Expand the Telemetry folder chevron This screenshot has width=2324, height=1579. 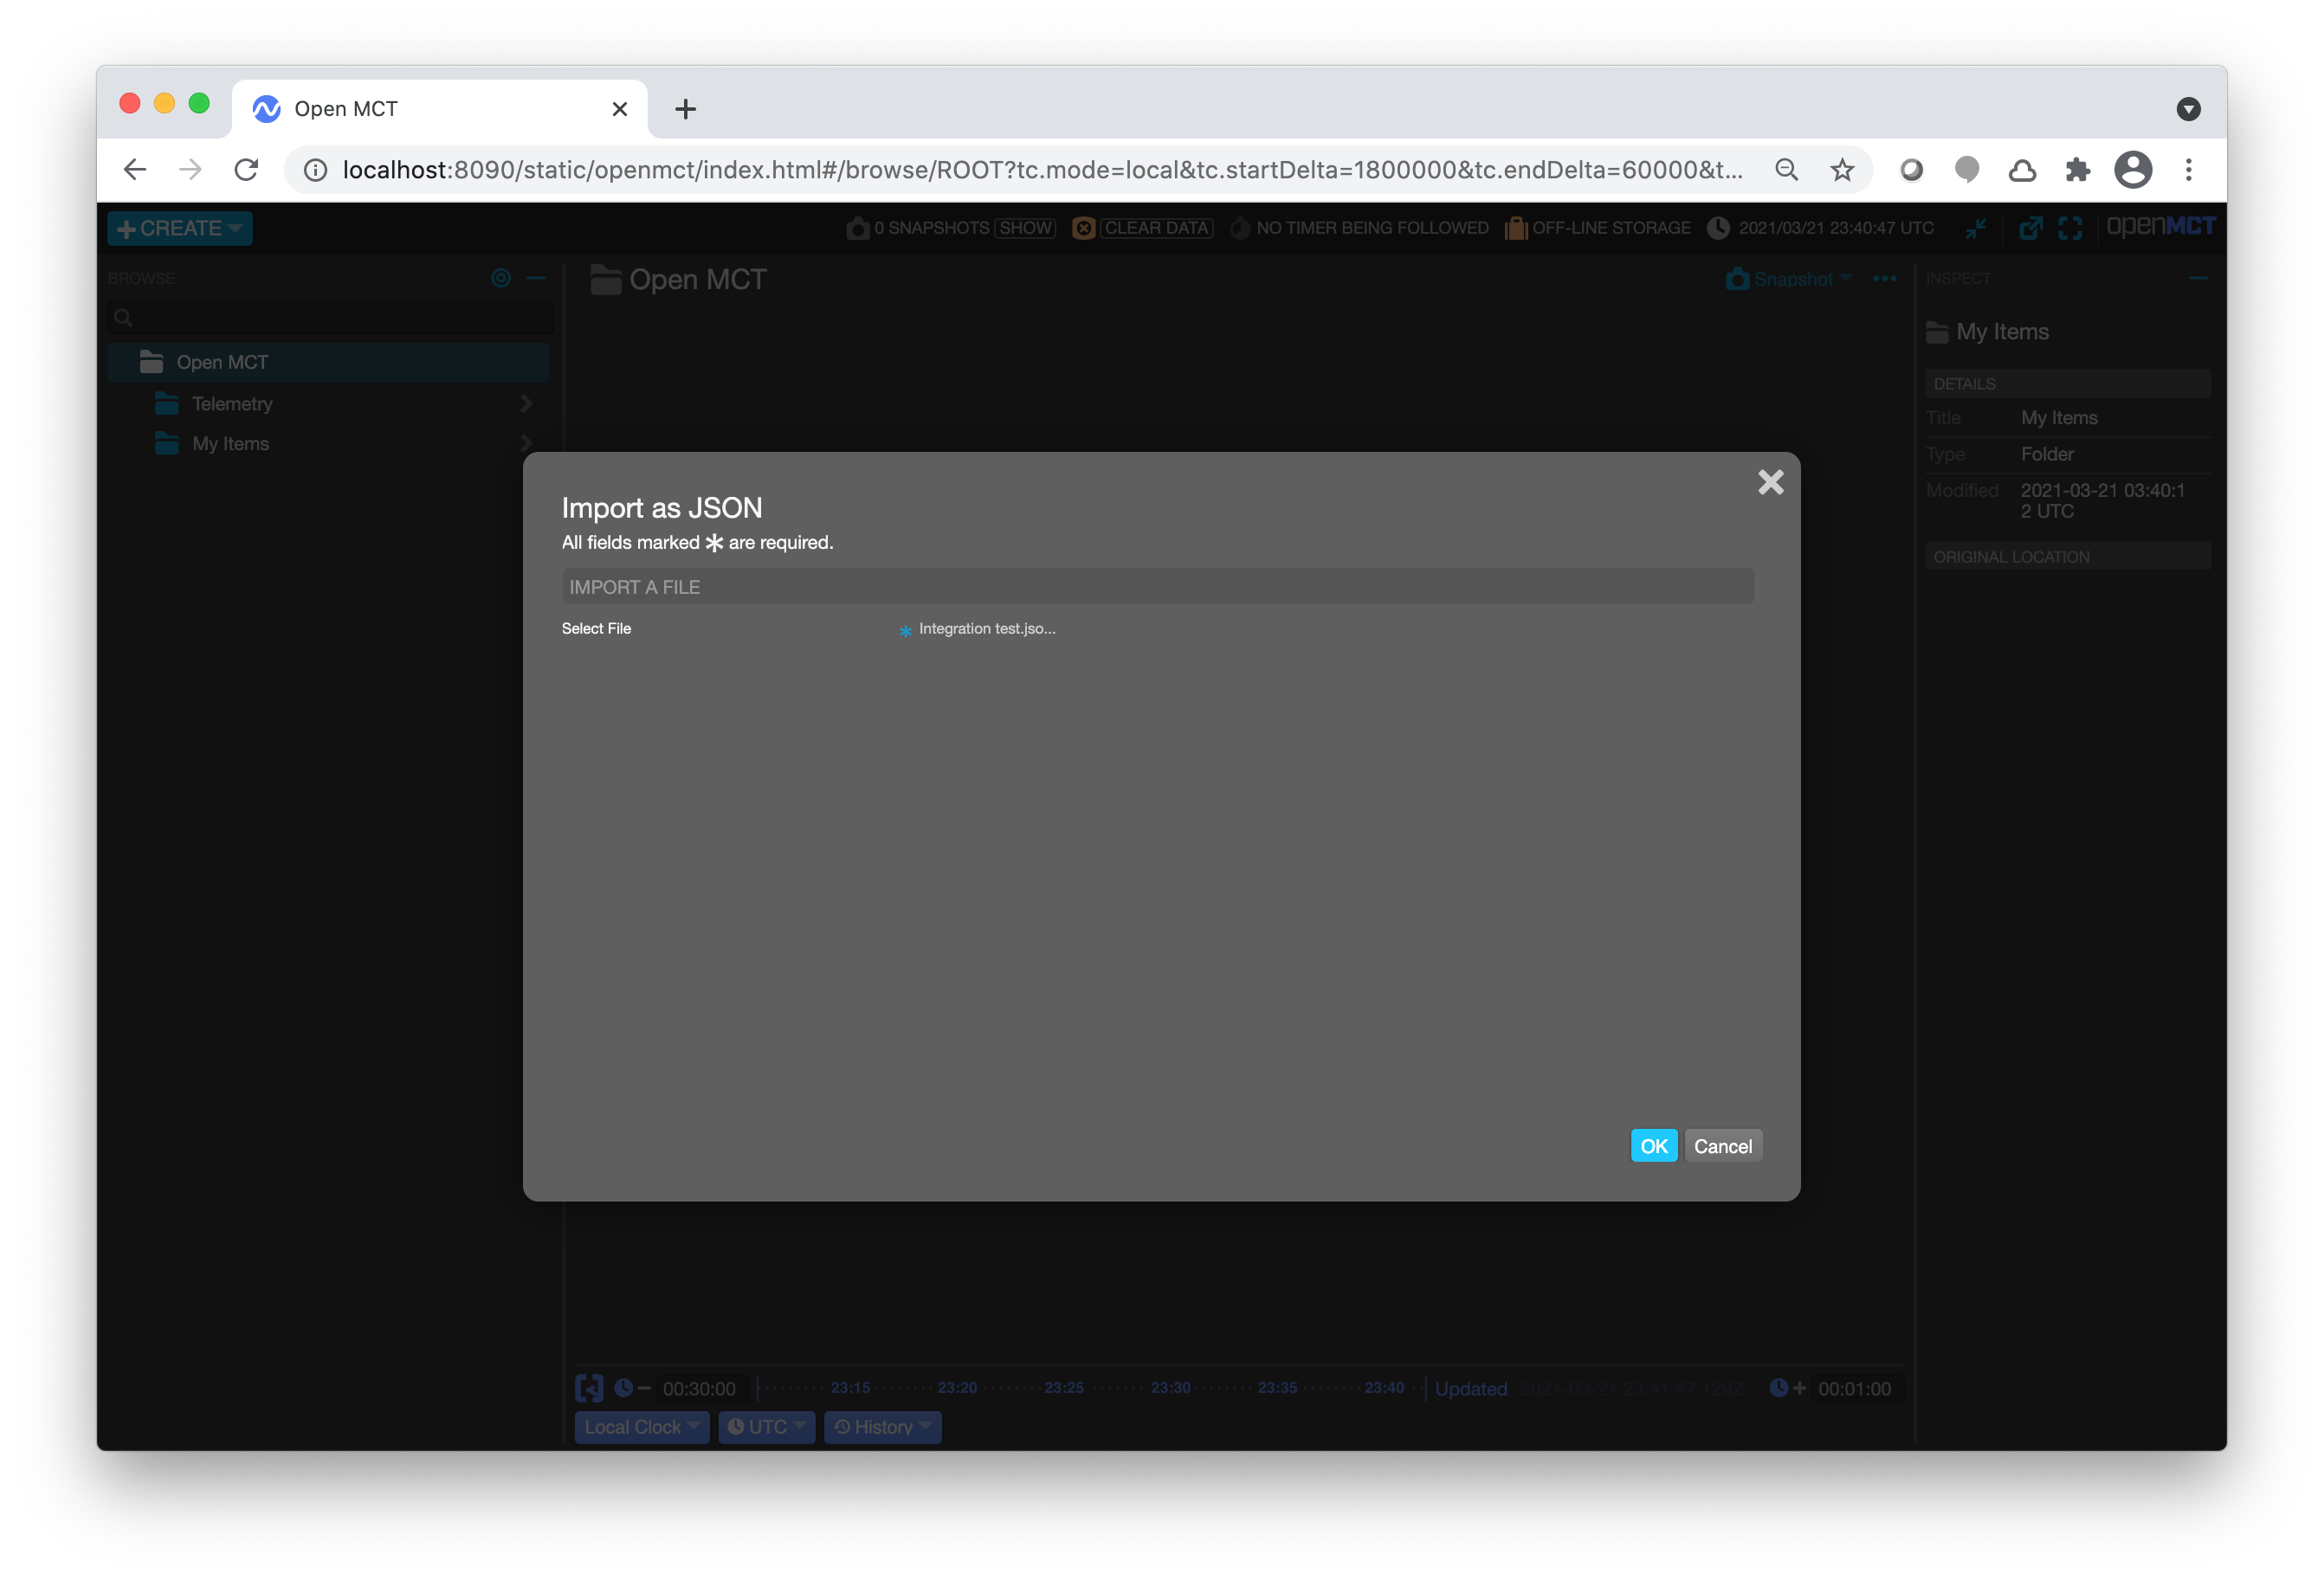526,403
